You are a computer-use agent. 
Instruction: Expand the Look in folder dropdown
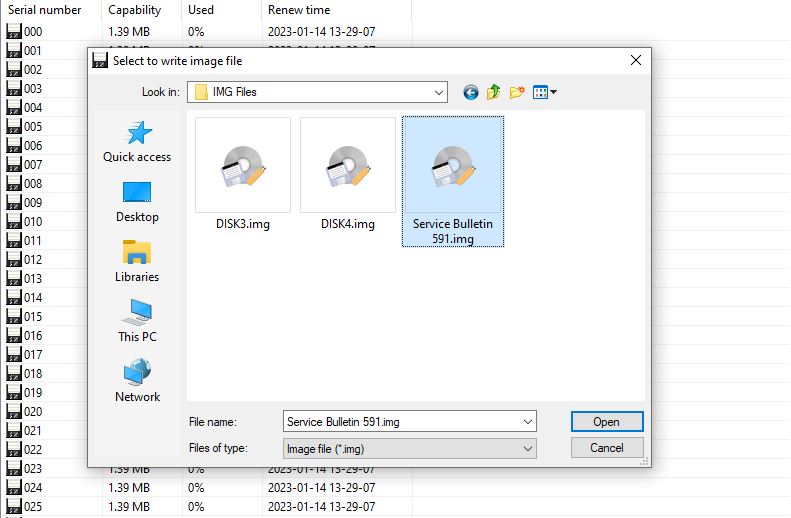pyautogui.click(x=439, y=92)
